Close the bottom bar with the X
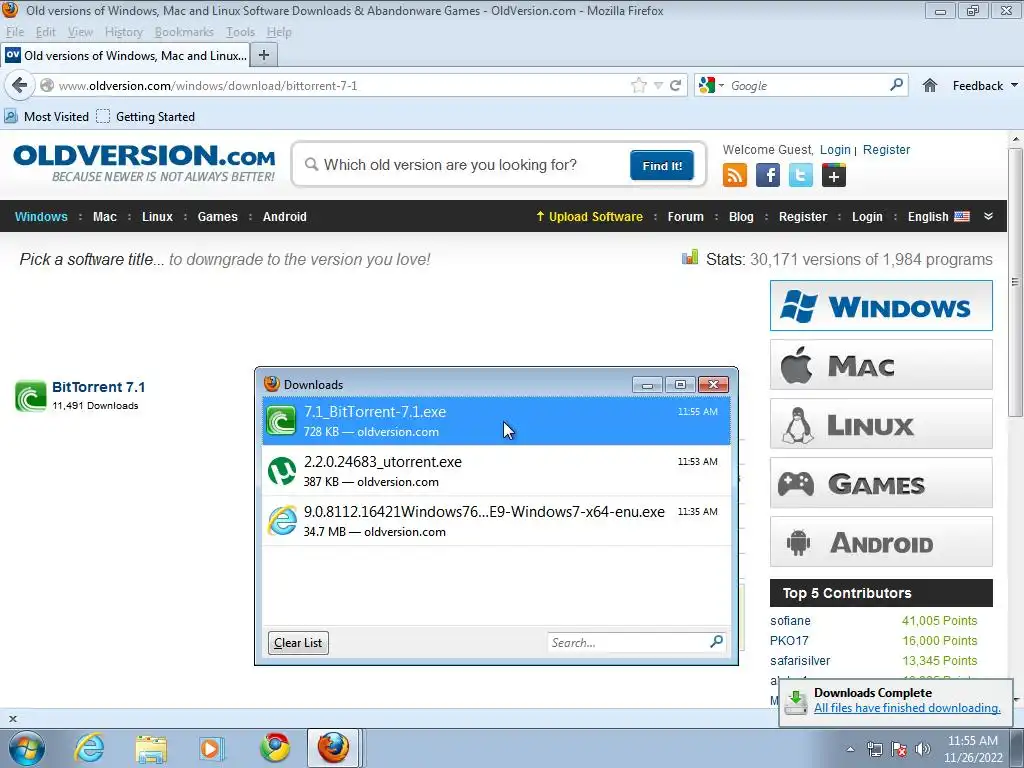Screen dimensions: 1024x768 pyautogui.click(x=12, y=718)
